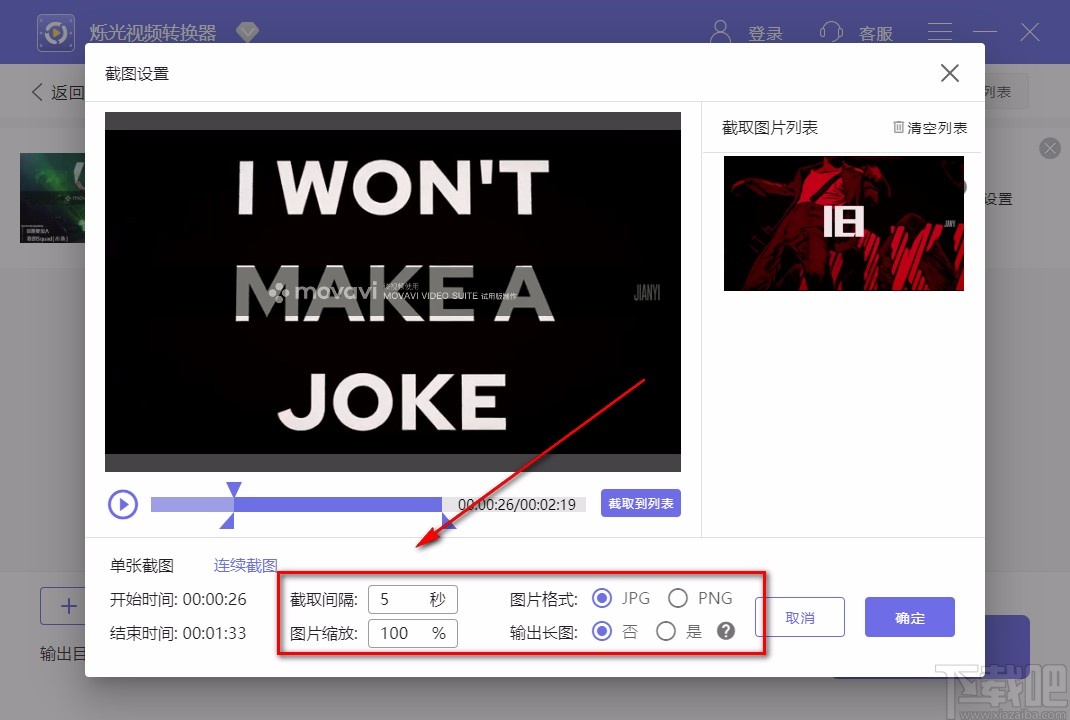Select JPG as the image format

pyautogui.click(x=602, y=597)
